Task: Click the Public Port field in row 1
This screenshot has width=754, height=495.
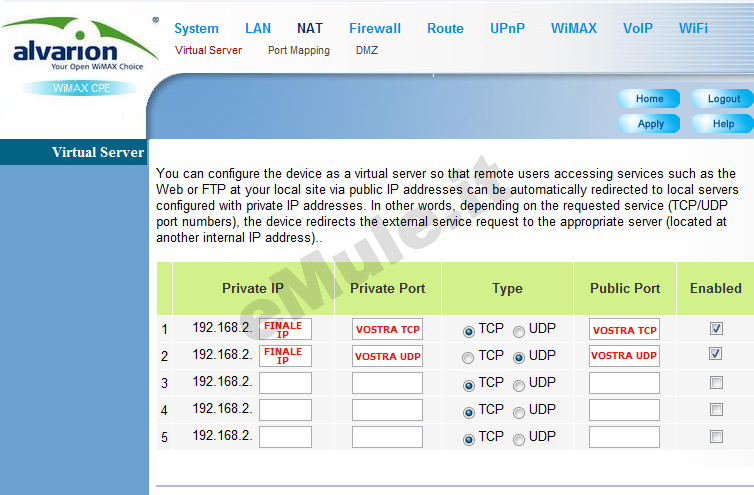Action: (x=624, y=329)
